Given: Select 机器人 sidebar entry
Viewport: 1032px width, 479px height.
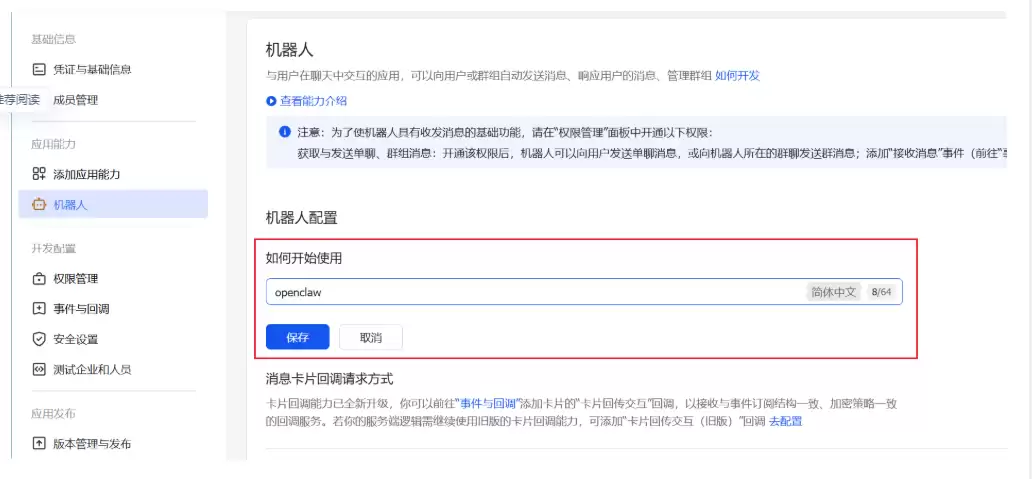Looking at the screenshot, I should (113, 205).
